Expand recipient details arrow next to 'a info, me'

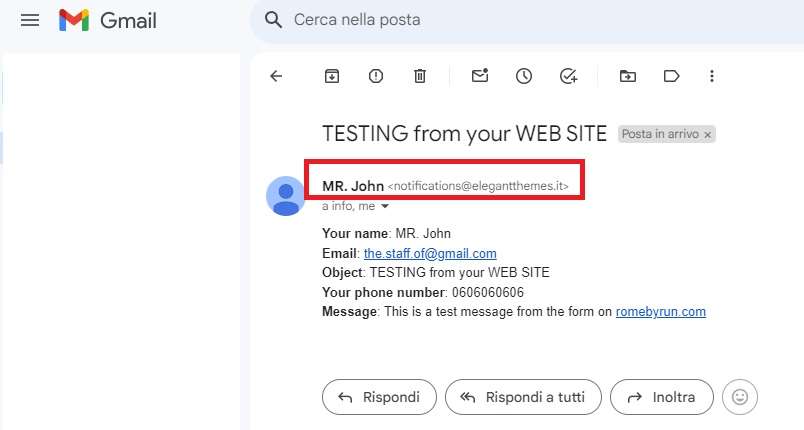point(385,207)
